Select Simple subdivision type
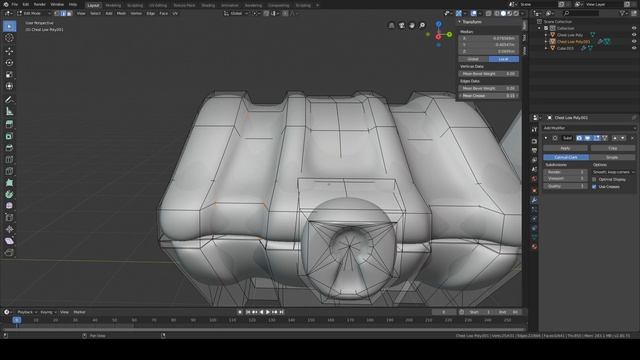The width and height of the screenshot is (640, 360). coord(612,157)
